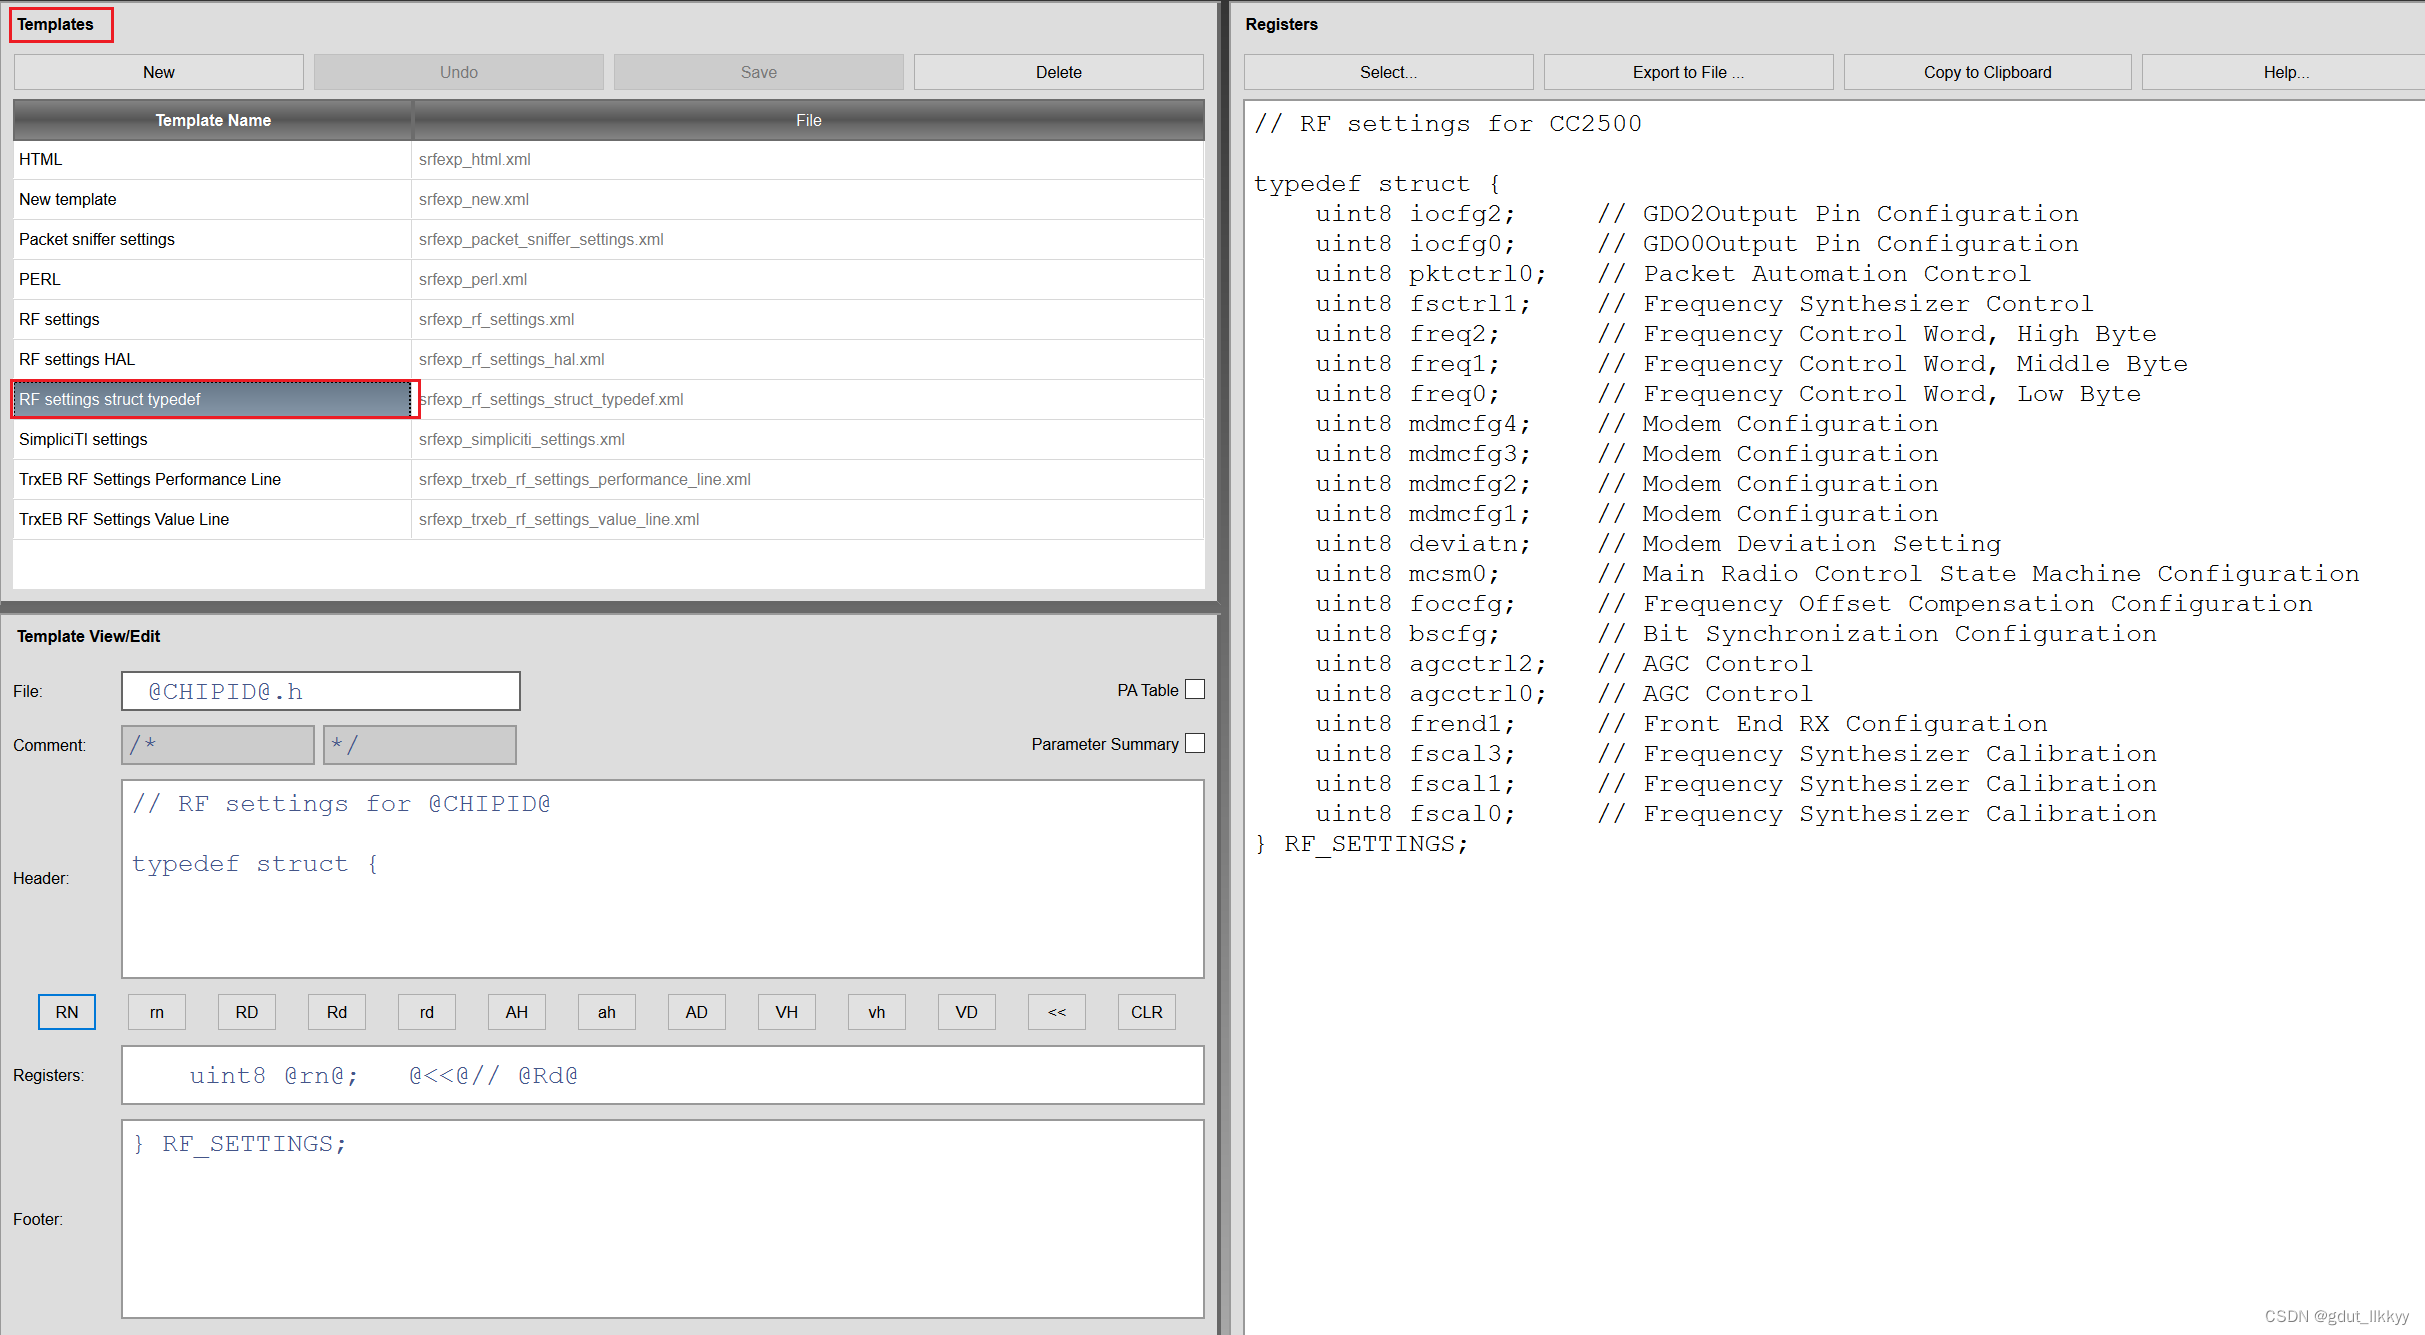Click the Registers panel title
Viewport: 2425px width, 1335px height.
click(1281, 24)
